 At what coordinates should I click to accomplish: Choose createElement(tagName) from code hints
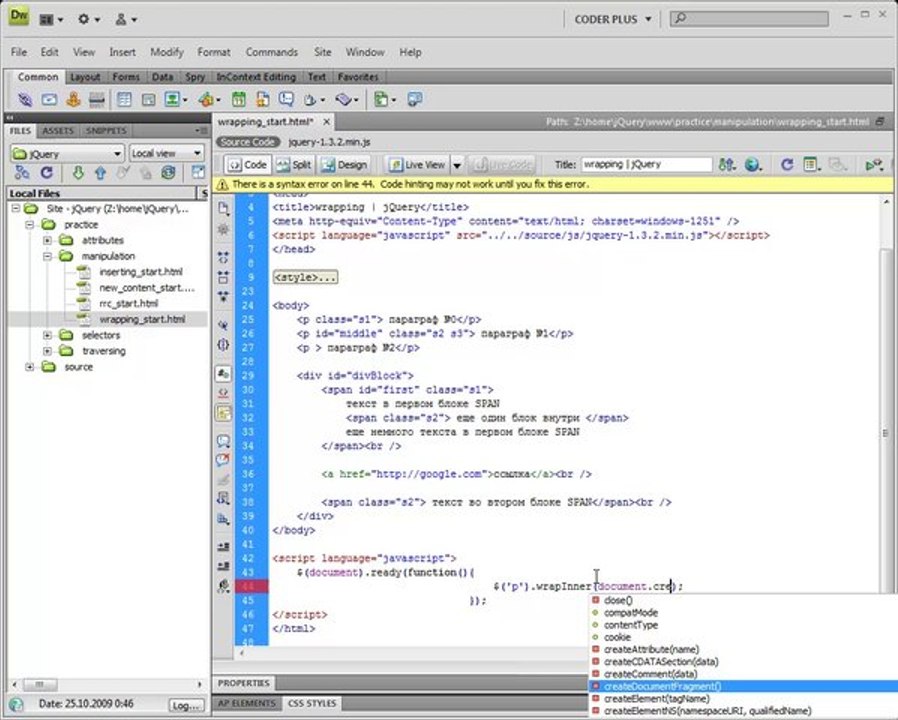pos(656,699)
